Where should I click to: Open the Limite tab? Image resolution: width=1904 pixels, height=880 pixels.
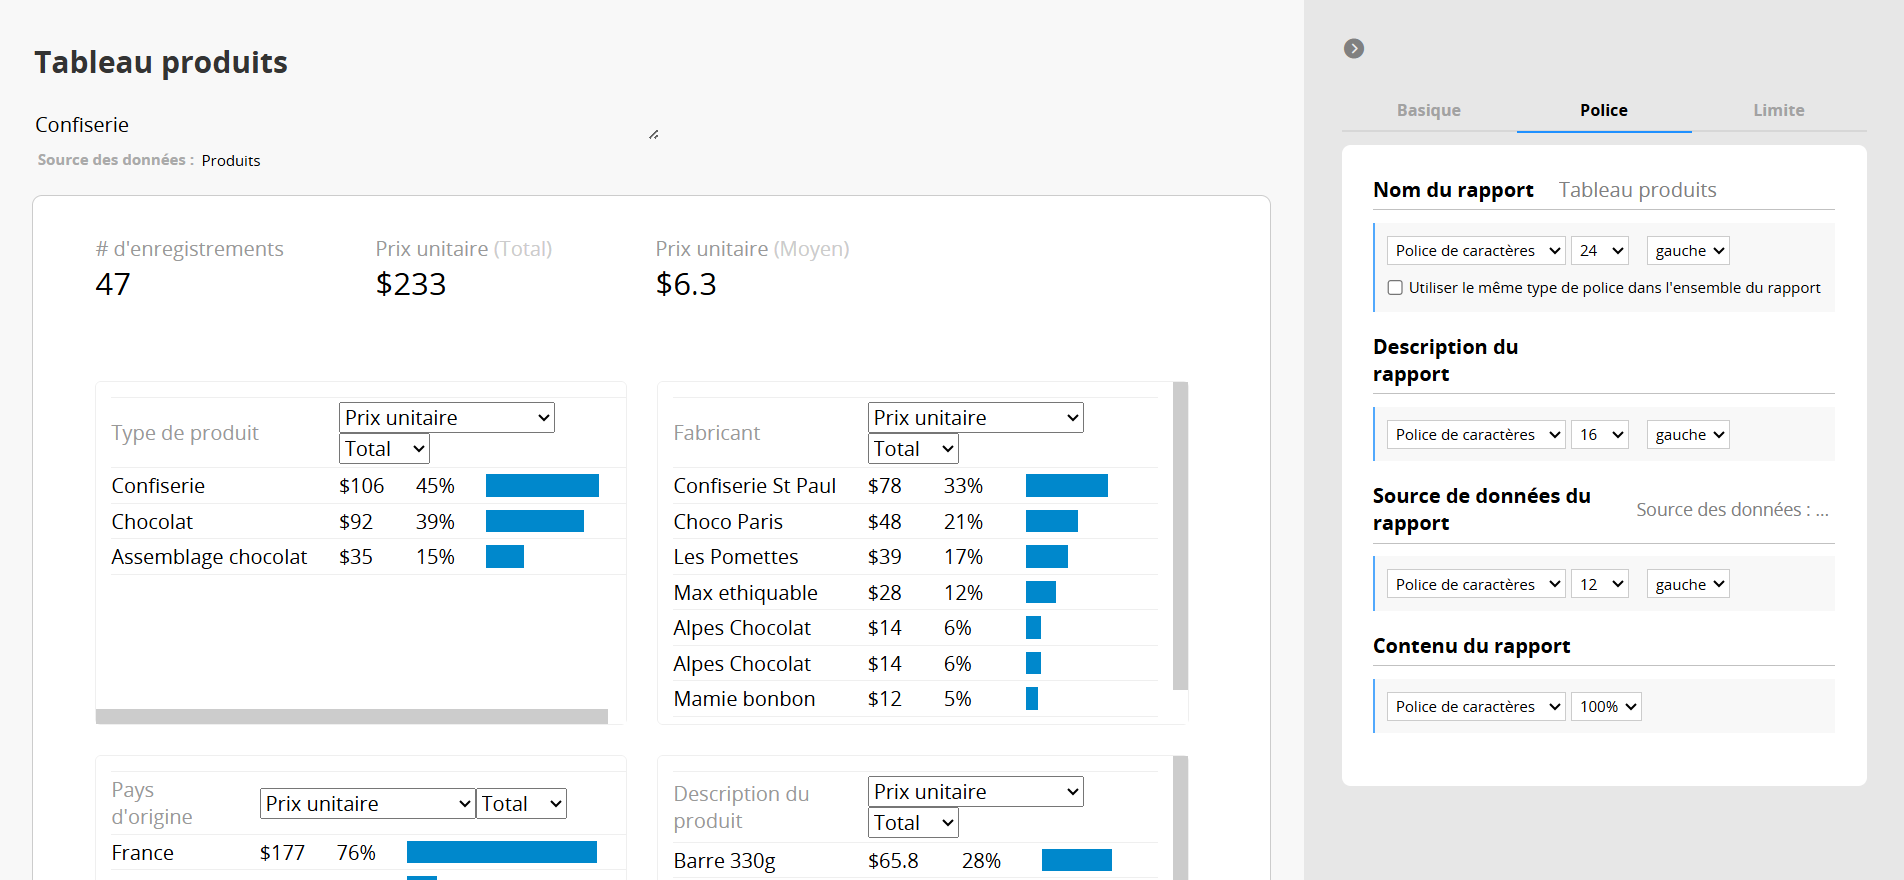1779,110
